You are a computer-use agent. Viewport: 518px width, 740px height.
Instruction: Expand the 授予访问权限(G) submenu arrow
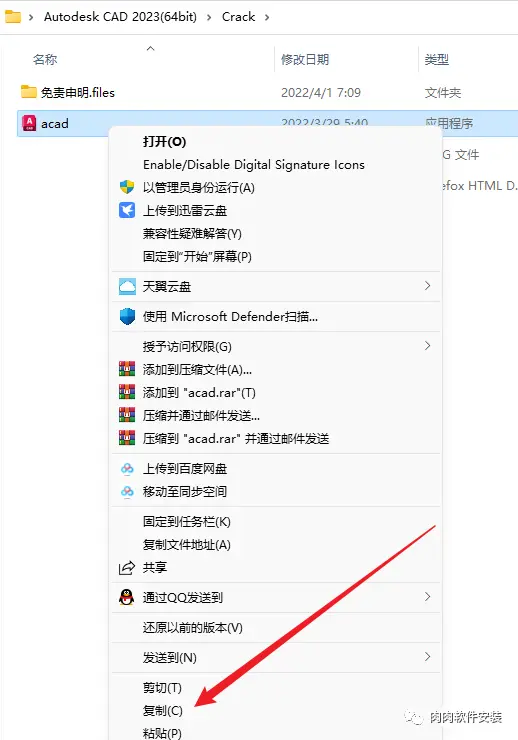[427, 346]
